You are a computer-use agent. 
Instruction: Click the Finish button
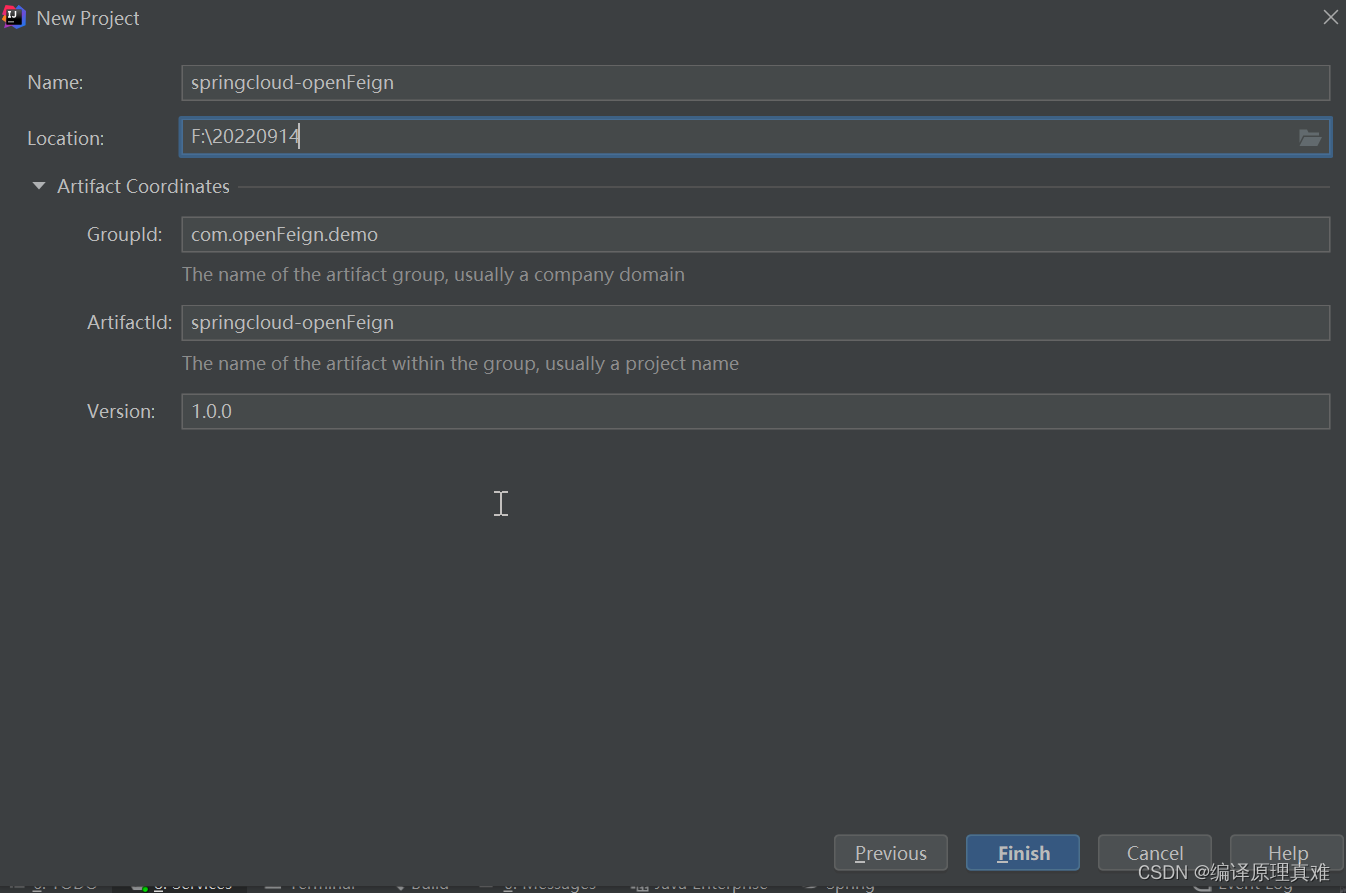click(x=1022, y=853)
